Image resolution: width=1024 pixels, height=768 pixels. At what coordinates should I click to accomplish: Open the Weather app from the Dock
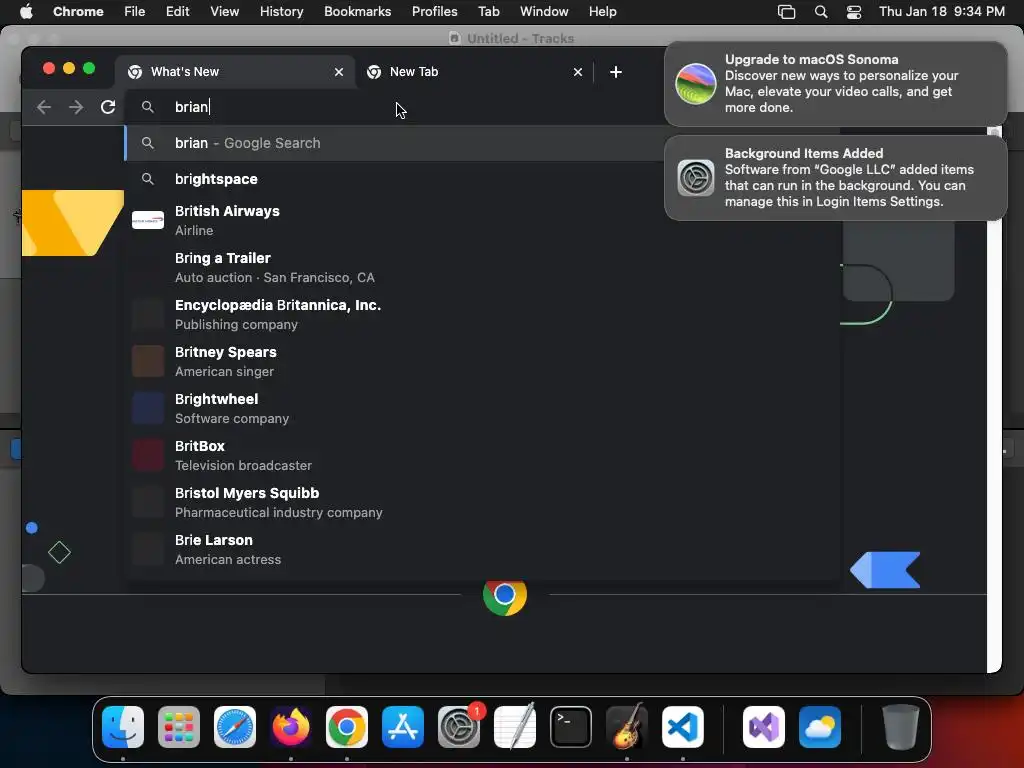(x=820, y=727)
